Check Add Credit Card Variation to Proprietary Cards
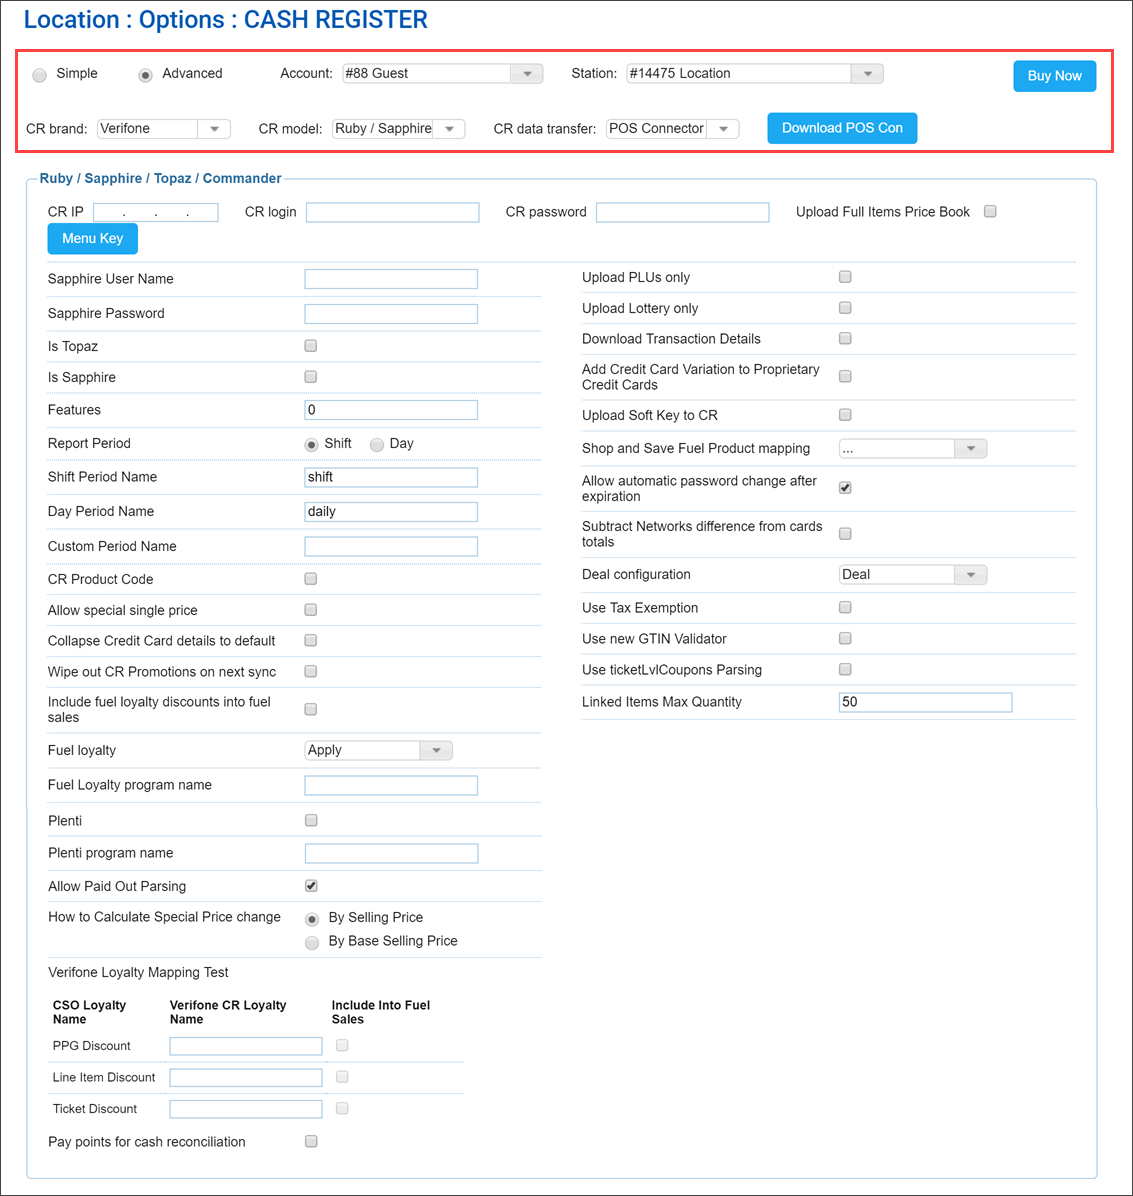The image size is (1133, 1196). pos(845,376)
